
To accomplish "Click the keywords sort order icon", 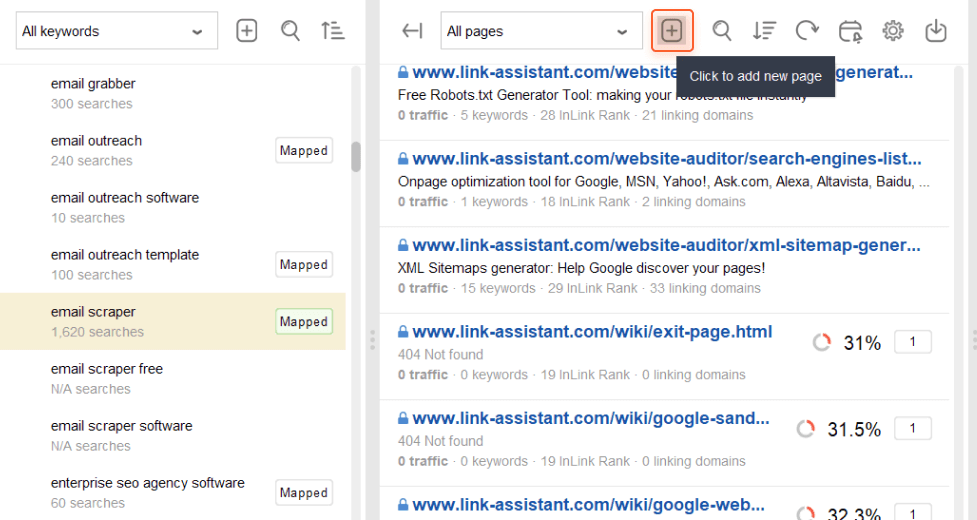I will (x=333, y=31).
